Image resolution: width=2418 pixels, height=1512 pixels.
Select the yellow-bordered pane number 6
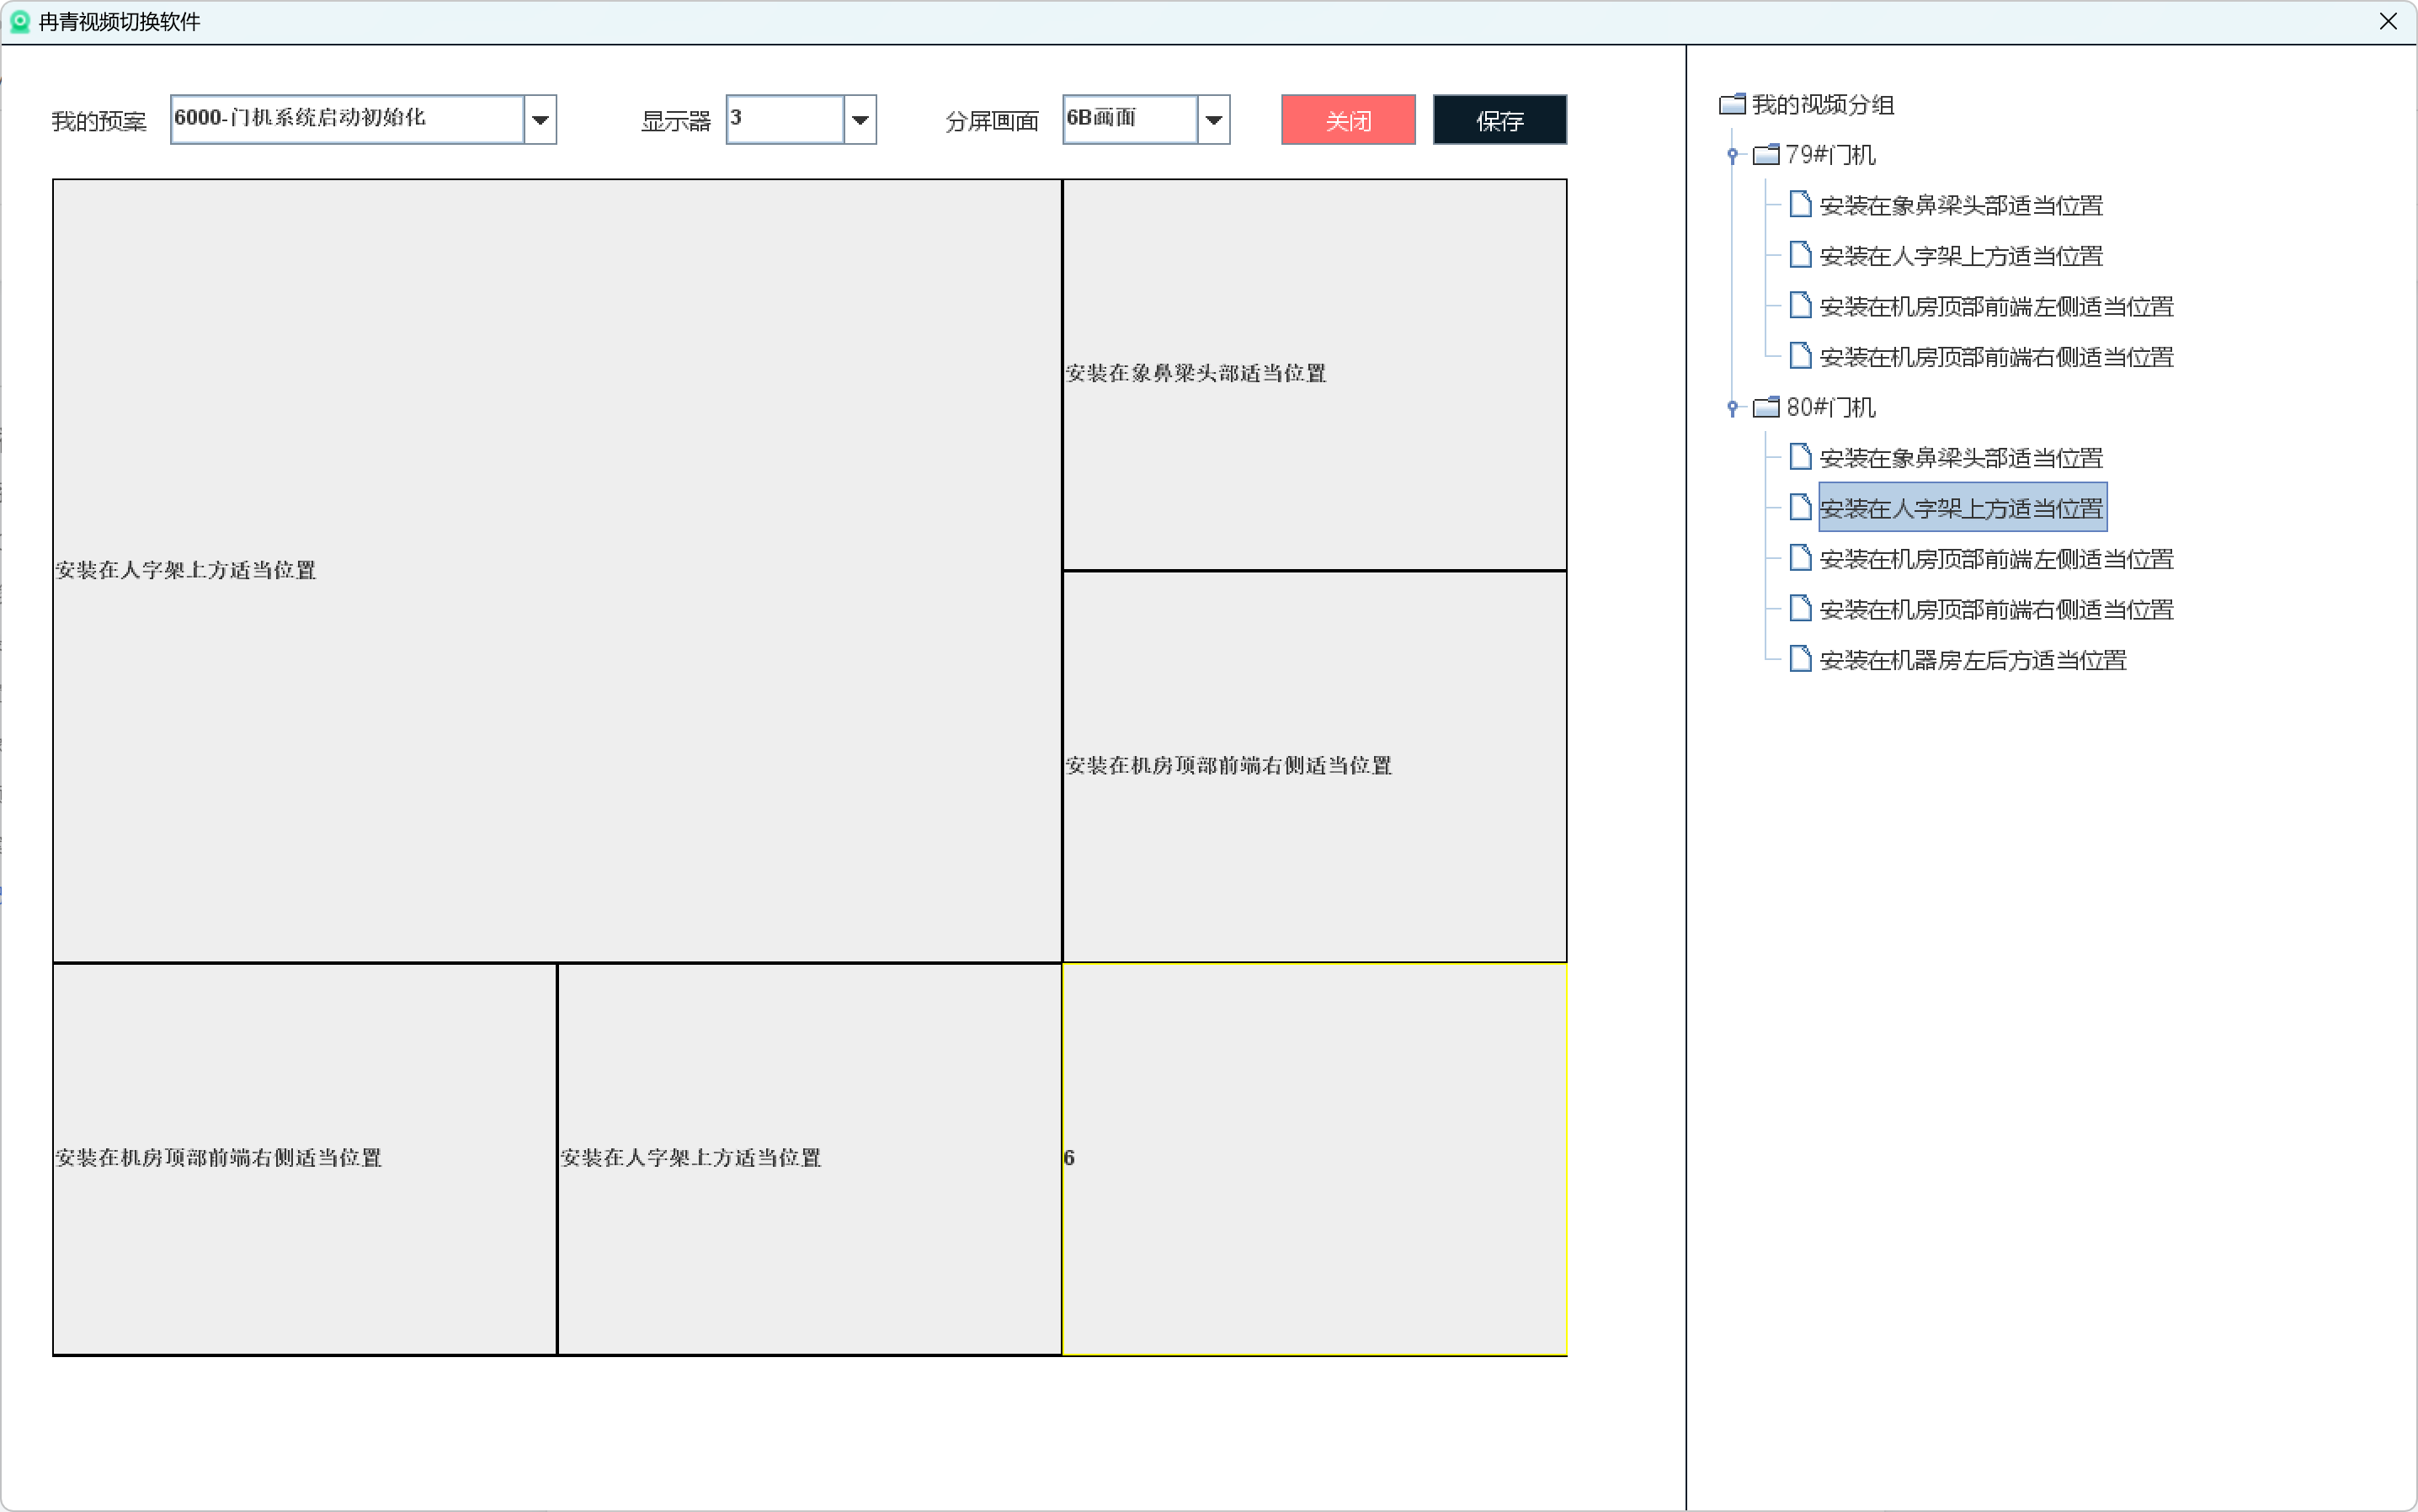pyautogui.click(x=1313, y=1158)
